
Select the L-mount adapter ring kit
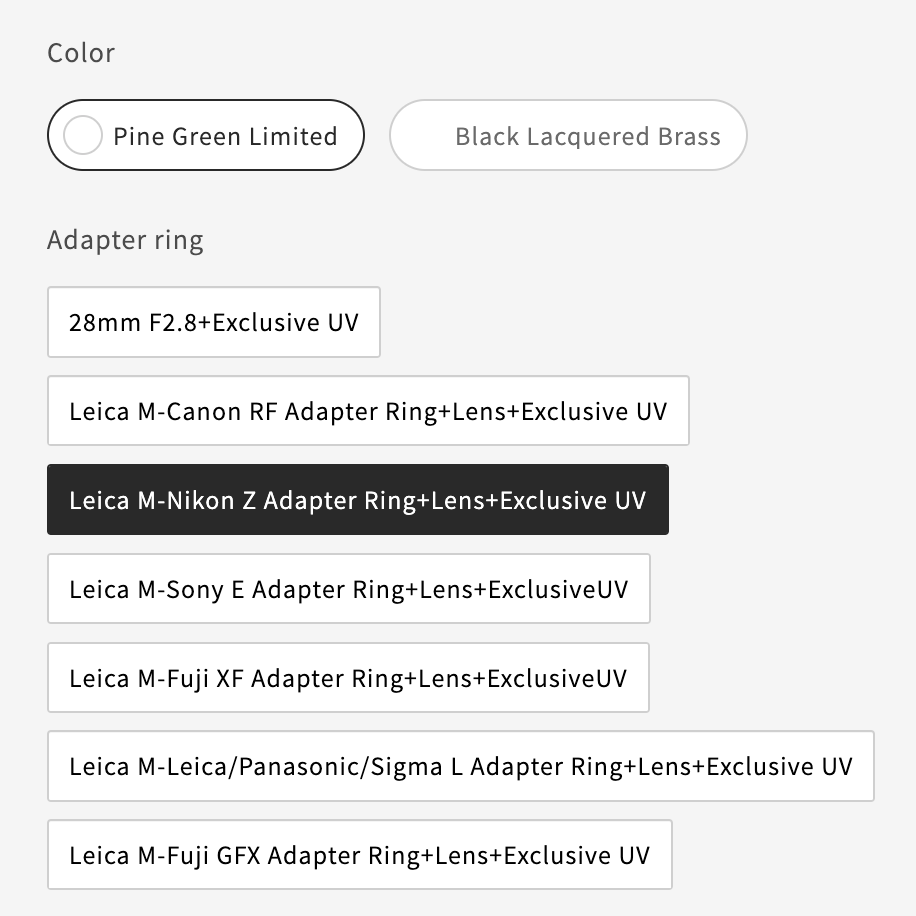point(461,766)
